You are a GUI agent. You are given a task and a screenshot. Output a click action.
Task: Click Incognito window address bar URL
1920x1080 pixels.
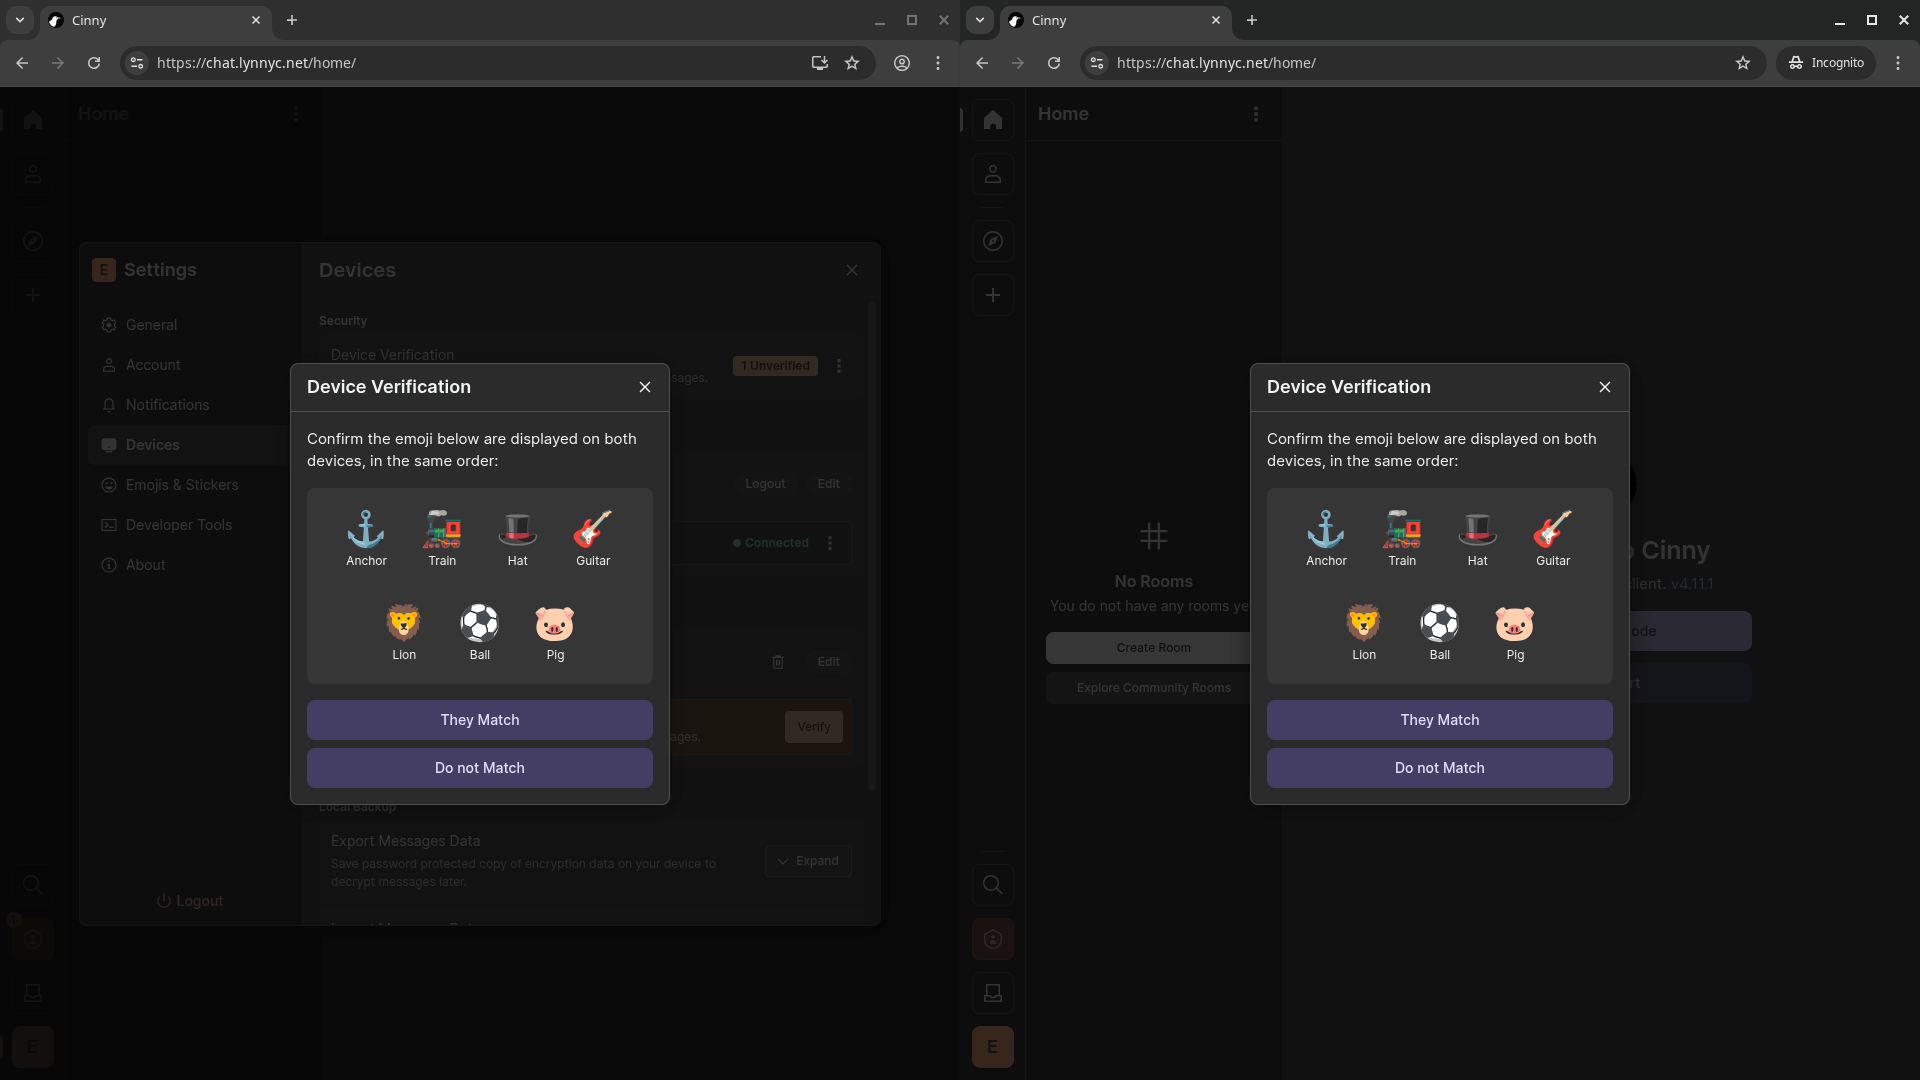click(x=1216, y=63)
